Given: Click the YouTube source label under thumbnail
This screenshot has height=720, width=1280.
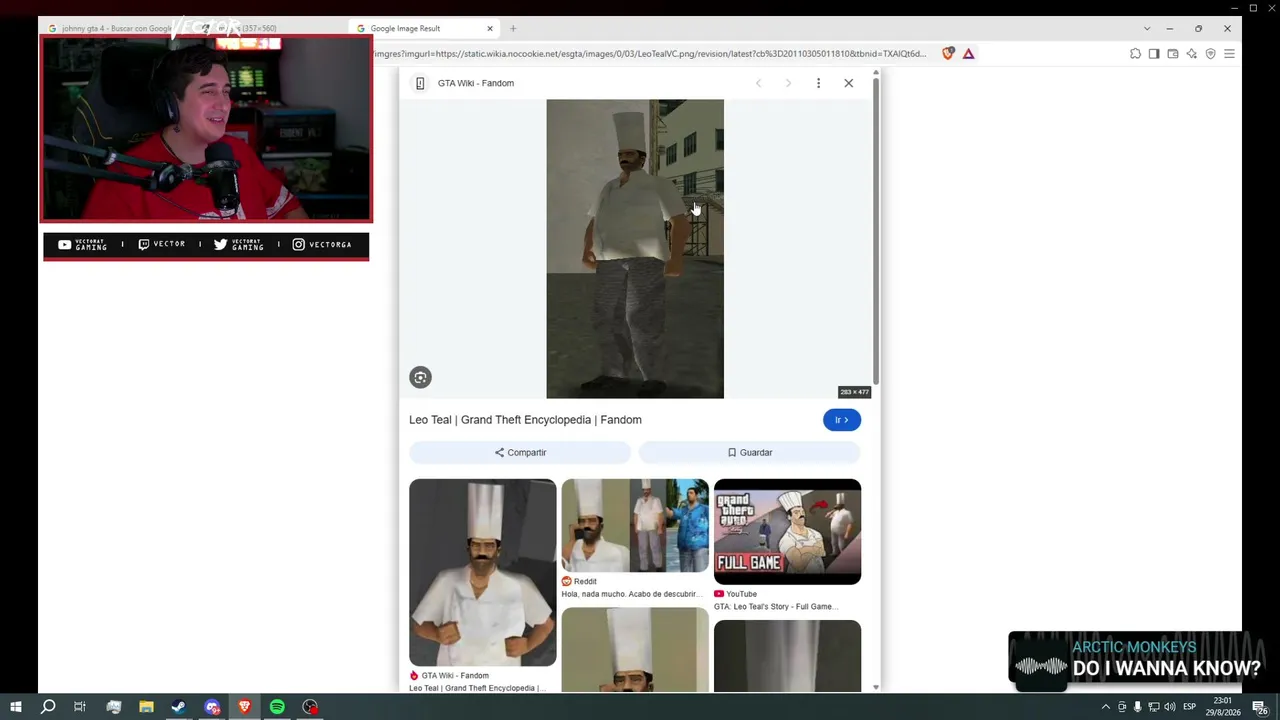Looking at the screenshot, I should coord(735,594).
